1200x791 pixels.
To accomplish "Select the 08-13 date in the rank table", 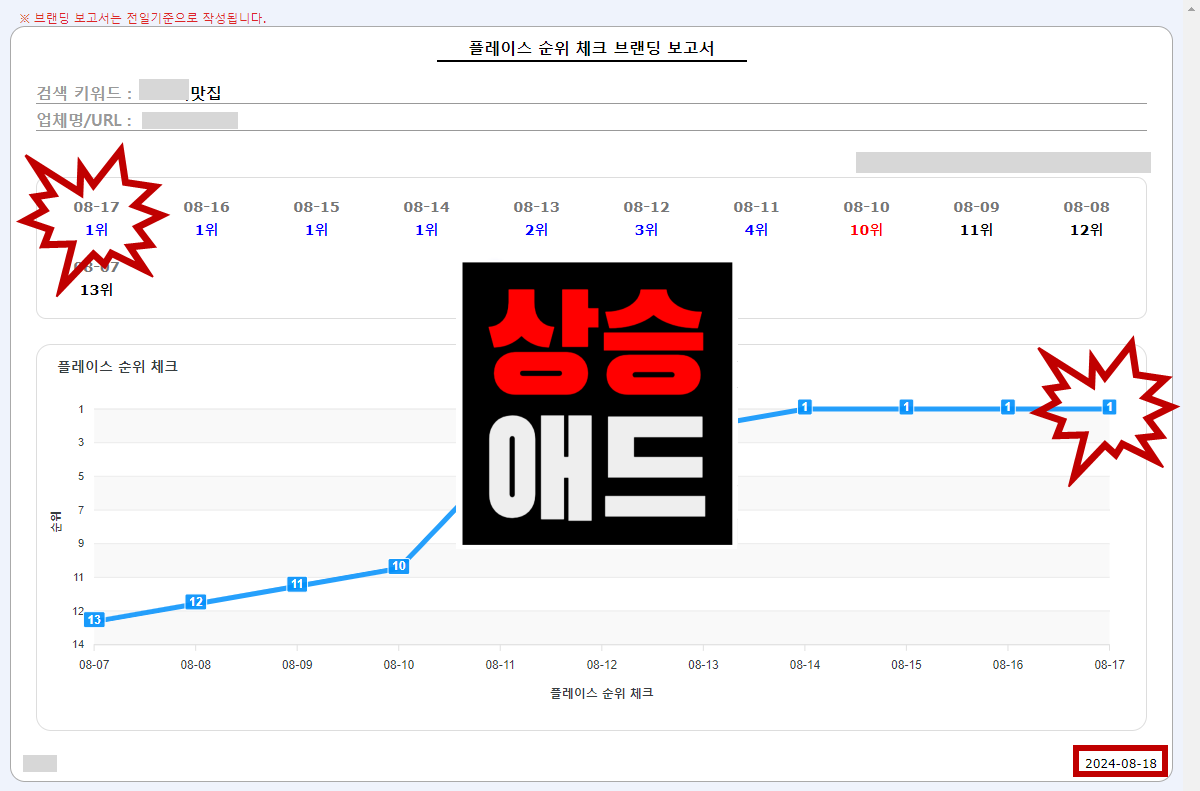I will [x=537, y=207].
